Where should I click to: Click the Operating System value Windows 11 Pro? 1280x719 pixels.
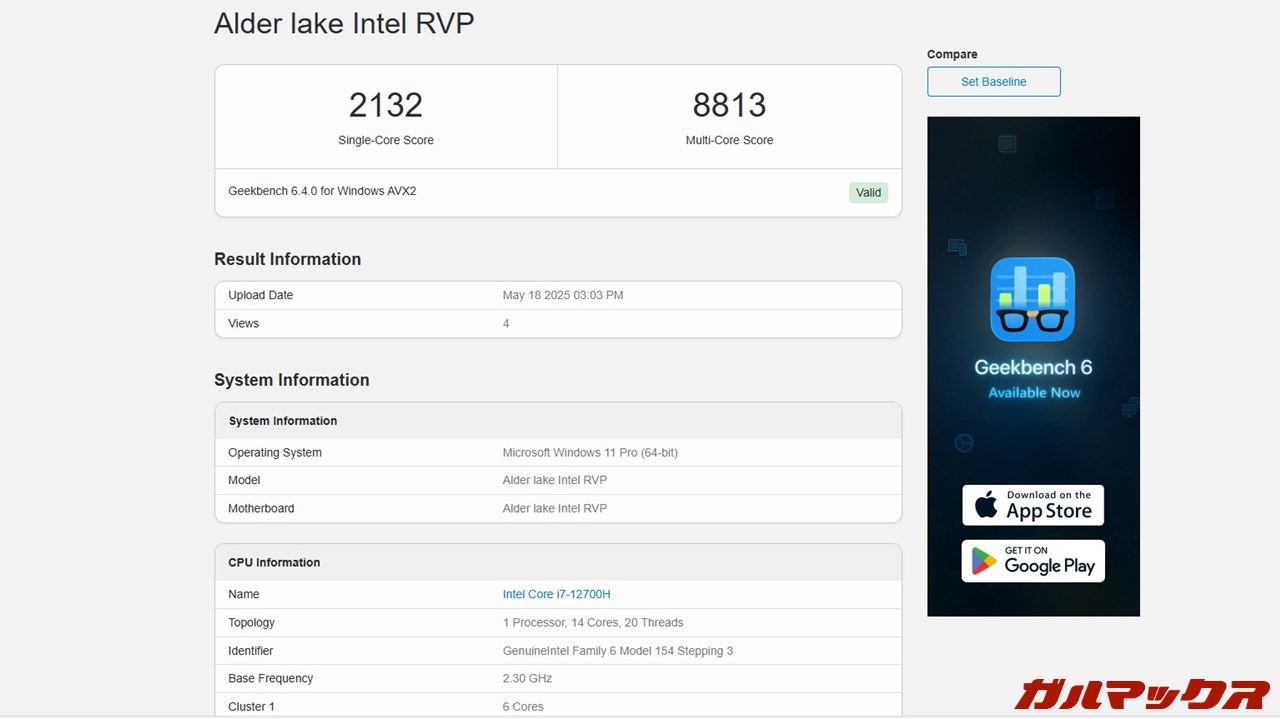pos(590,453)
